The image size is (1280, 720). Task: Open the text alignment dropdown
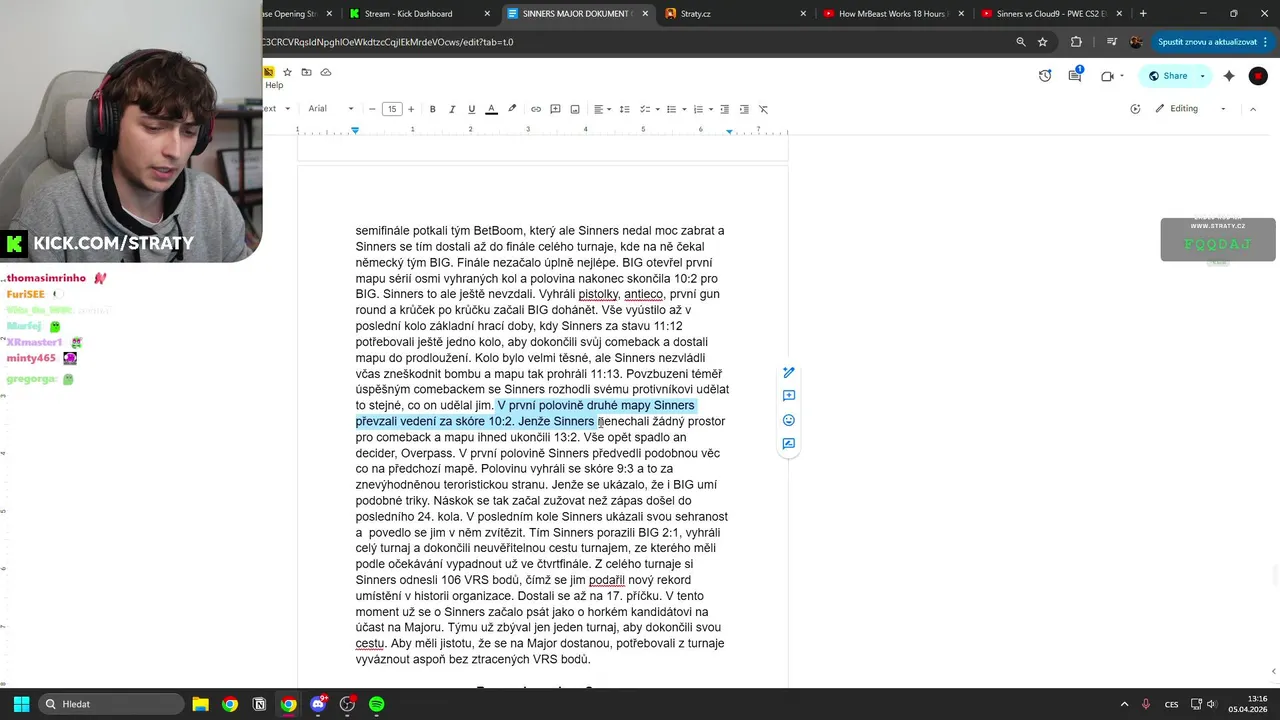point(602,109)
